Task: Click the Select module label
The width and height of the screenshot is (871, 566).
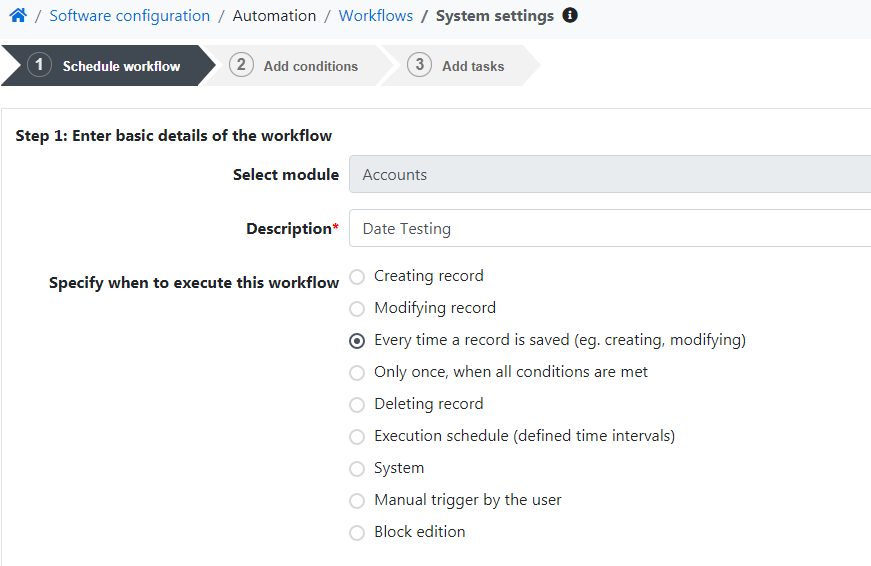Action: click(x=286, y=174)
